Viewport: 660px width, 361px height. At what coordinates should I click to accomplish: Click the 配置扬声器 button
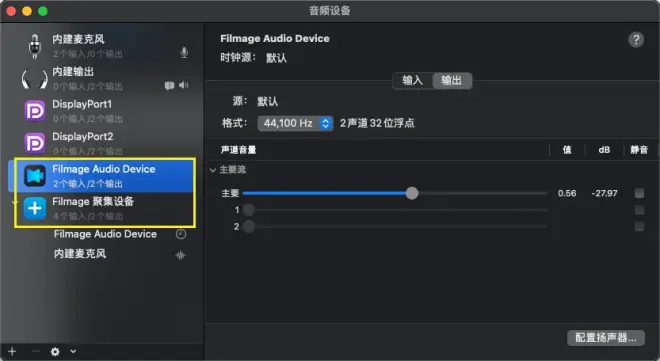(606, 337)
